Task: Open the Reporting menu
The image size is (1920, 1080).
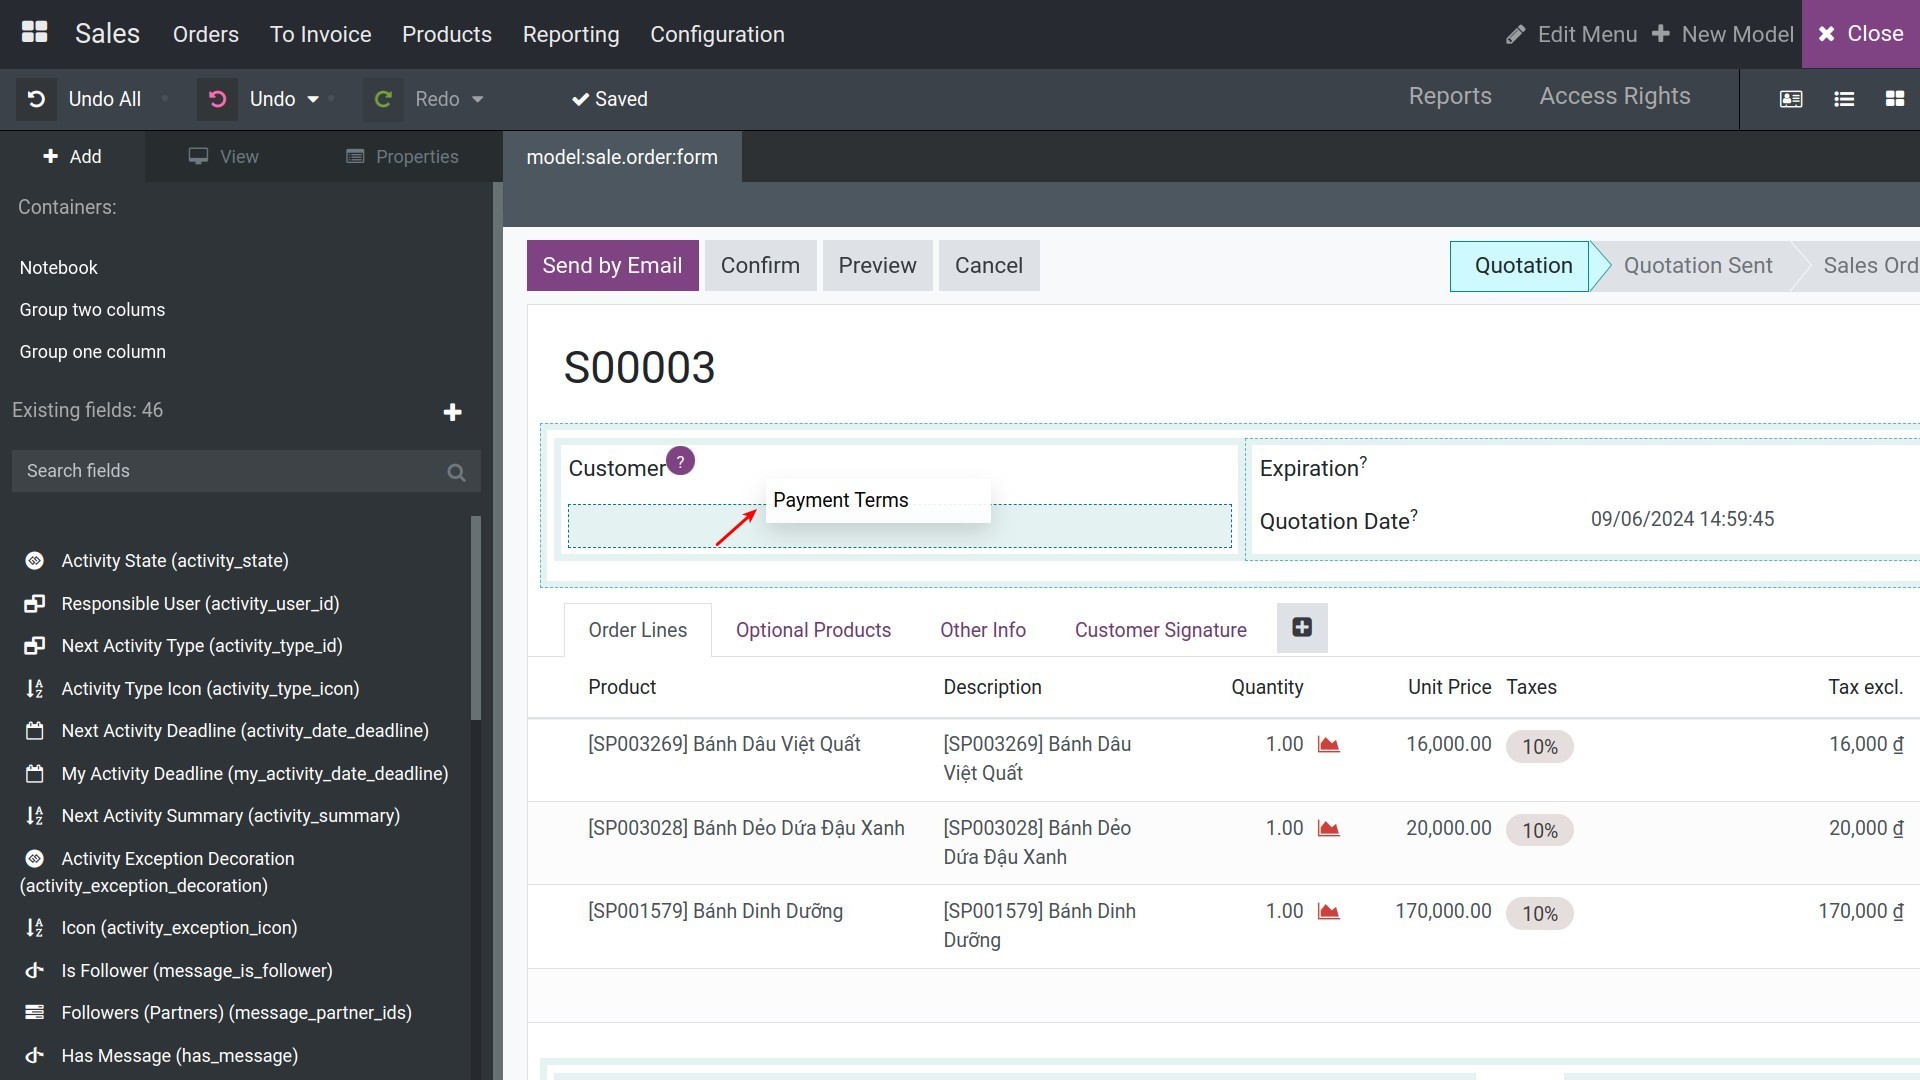Action: click(x=571, y=34)
